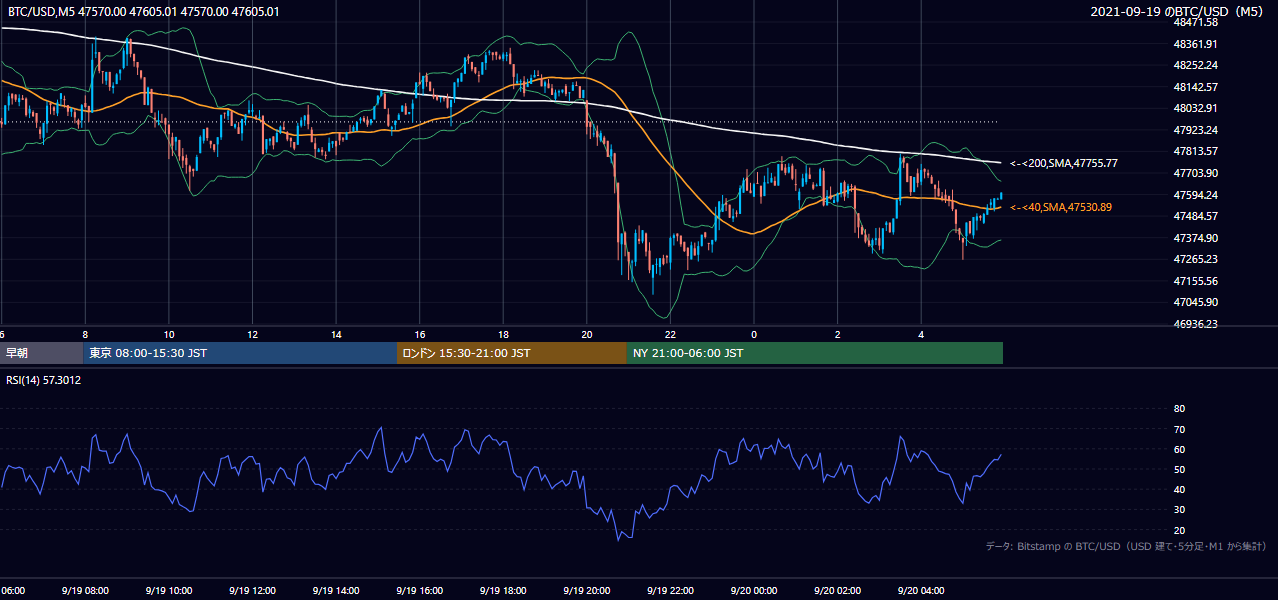This screenshot has height=600, width=1278.
Task: Click hour tick 18 under price chart
Action: [x=503, y=334]
